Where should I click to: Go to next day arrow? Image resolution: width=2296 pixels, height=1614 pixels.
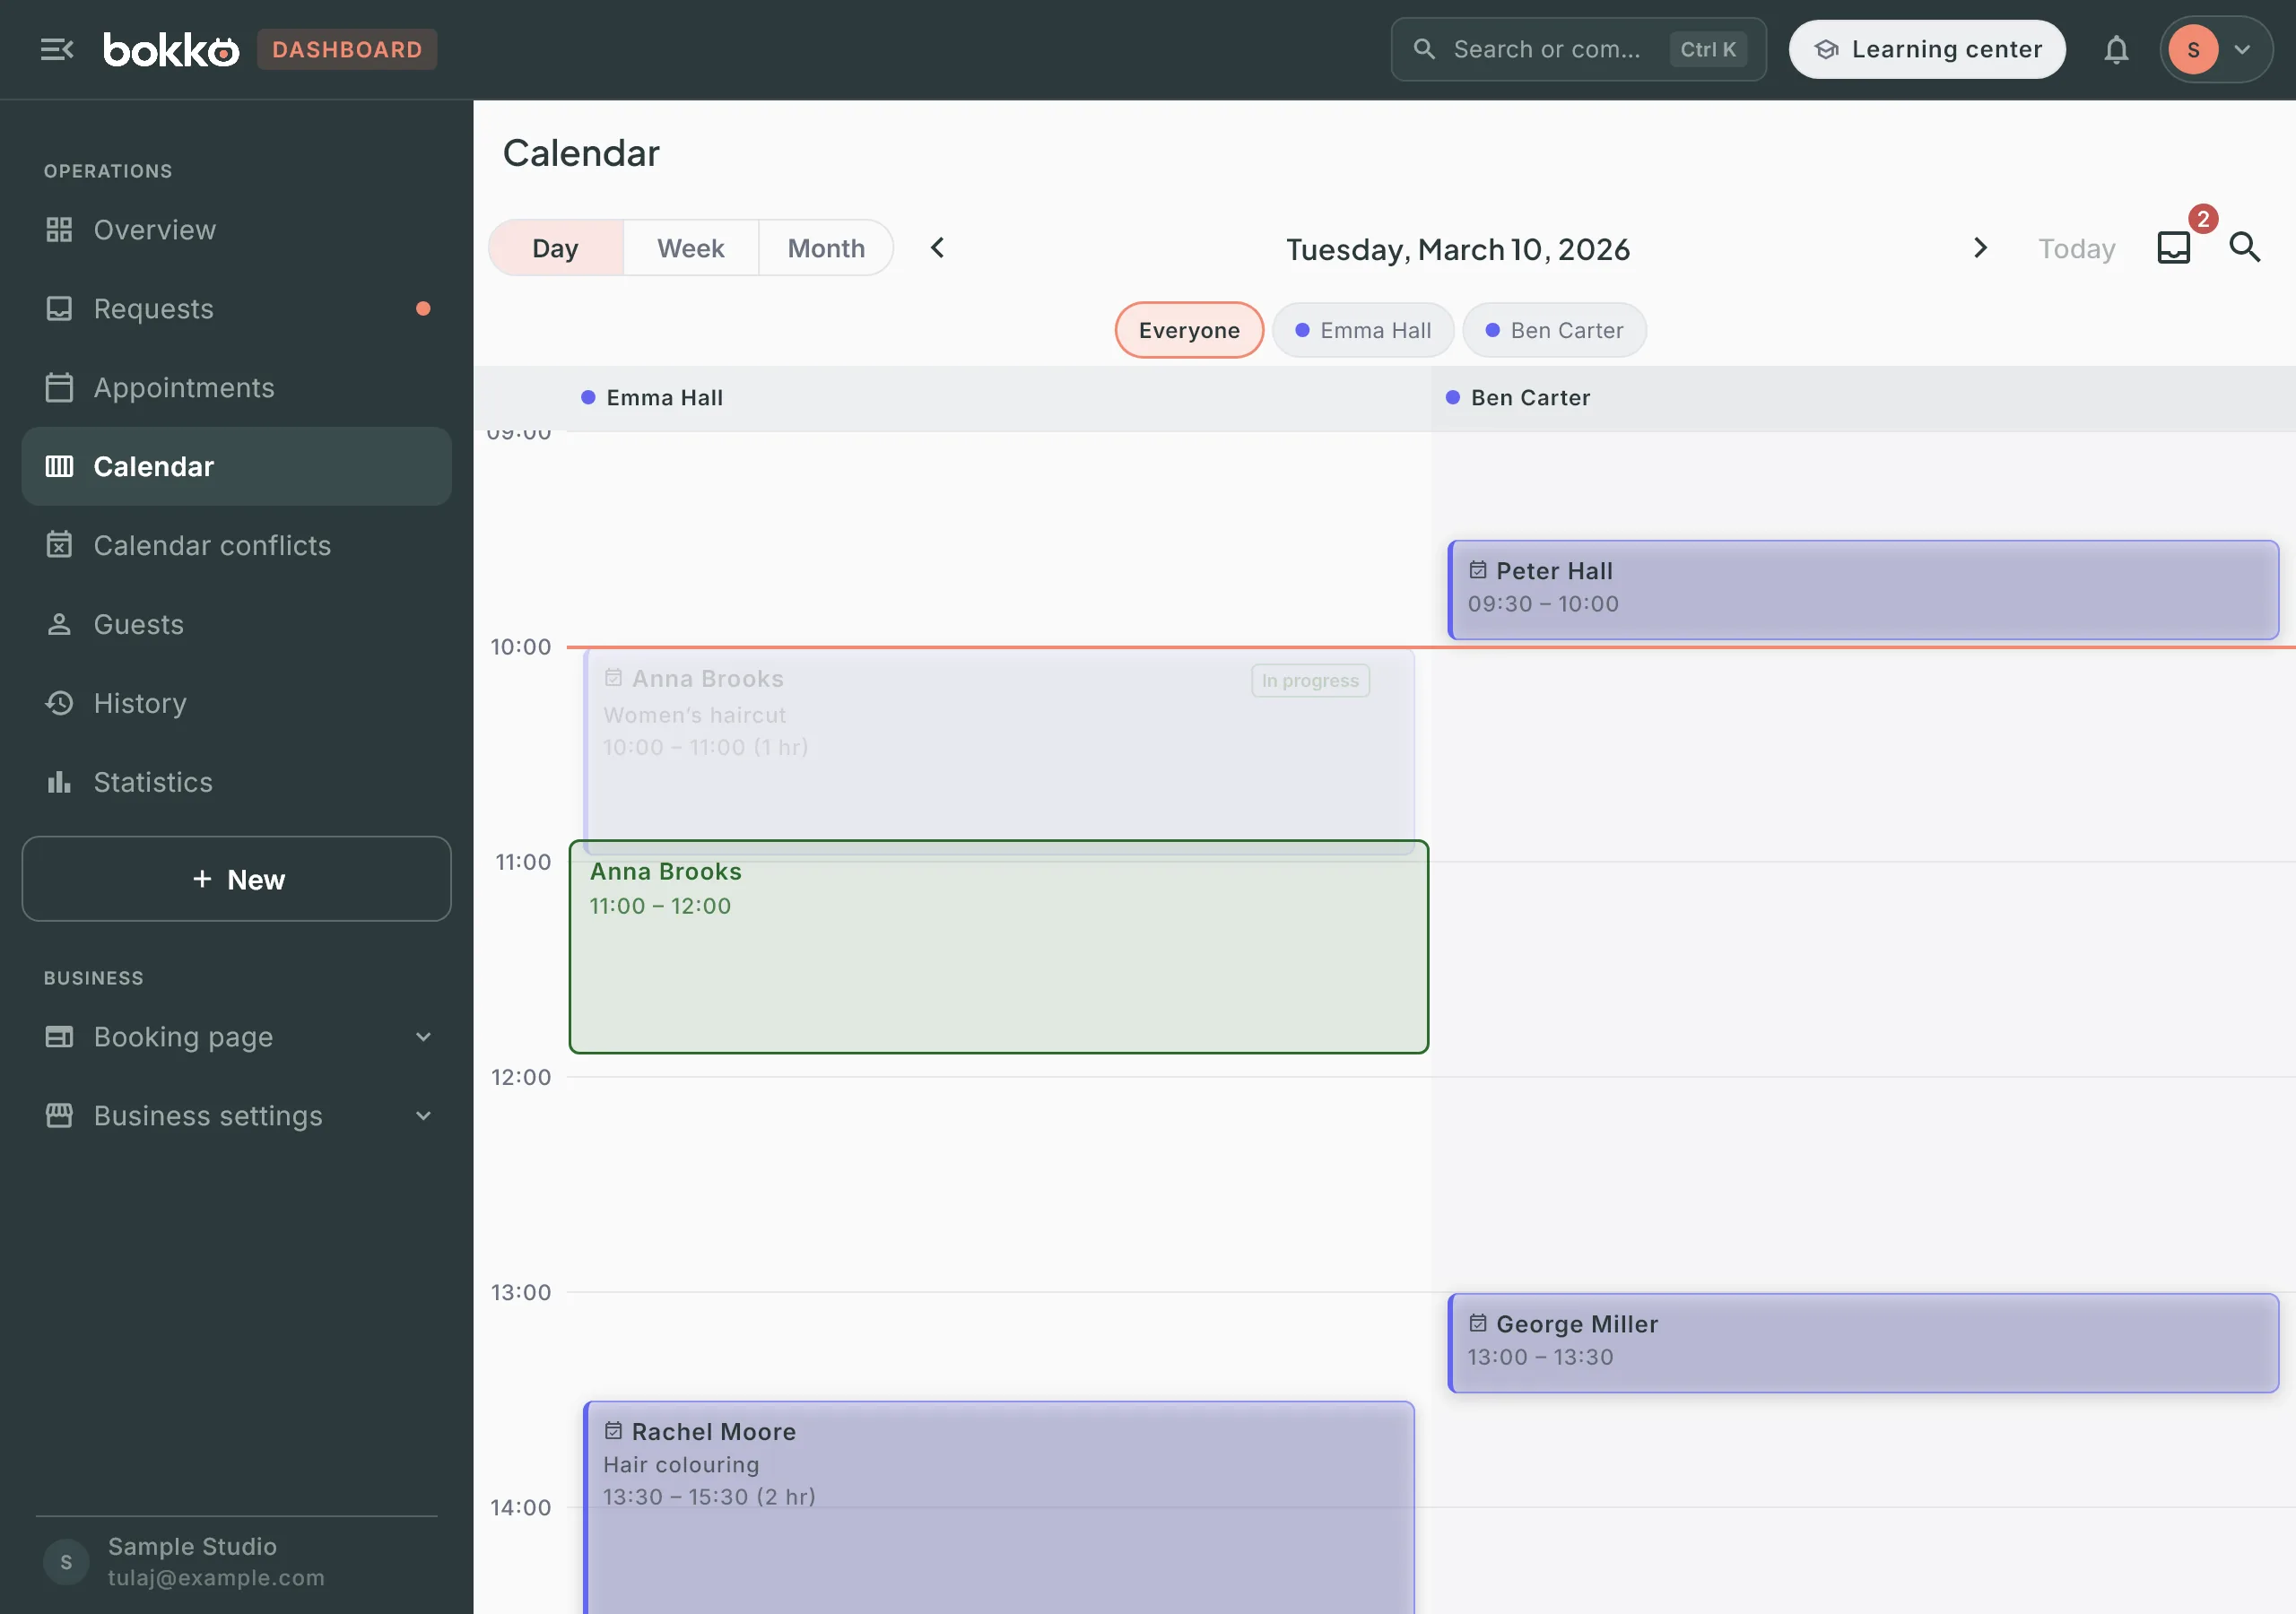coord(1980,247)
